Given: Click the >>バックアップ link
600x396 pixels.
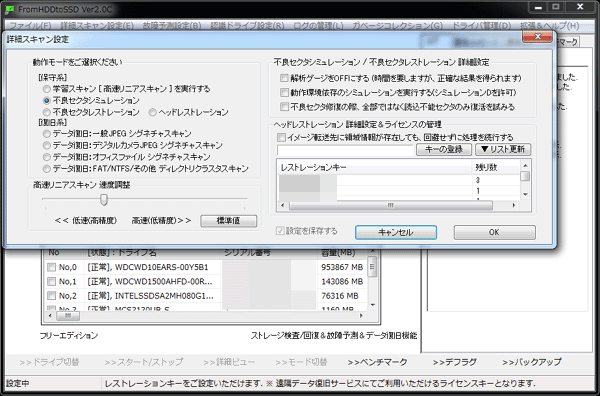Looking at the screenshot, I should 532,362.
